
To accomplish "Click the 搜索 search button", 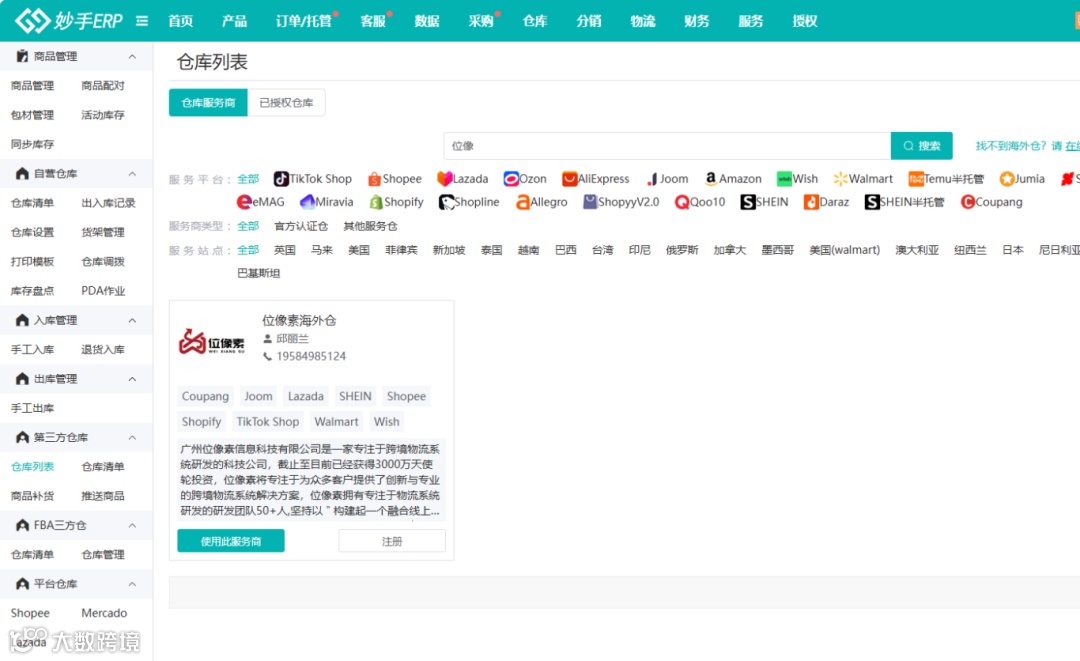I will point(922,146).
